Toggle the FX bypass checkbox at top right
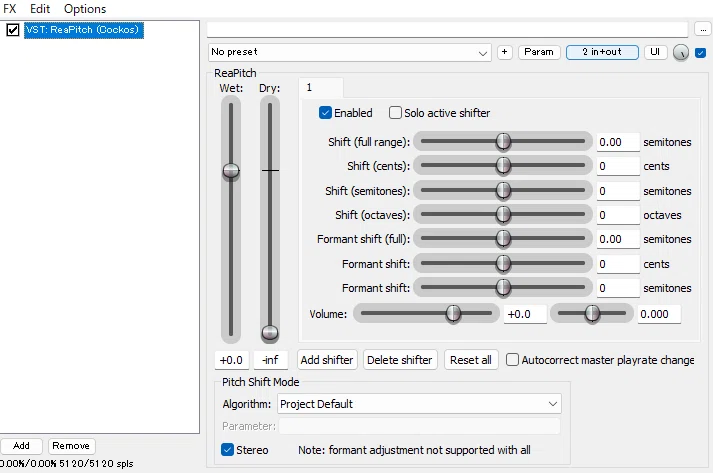This screenshot has width=713, height=473. (x=701, y=53)
